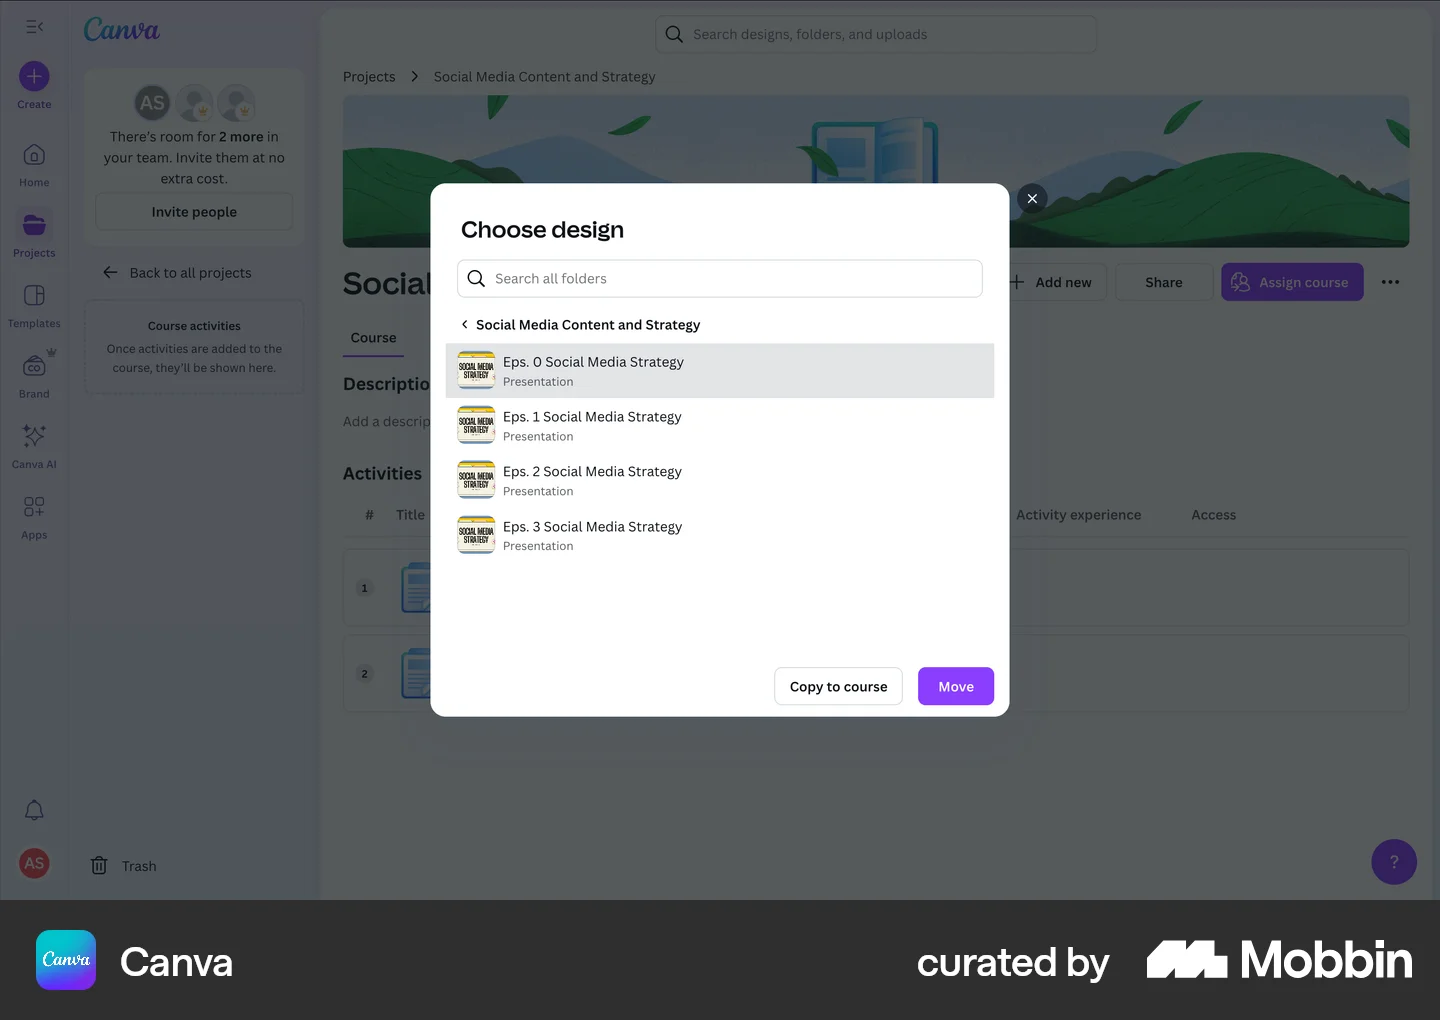Select Eps. 0 Social Media Strategy

coord(720,371)
